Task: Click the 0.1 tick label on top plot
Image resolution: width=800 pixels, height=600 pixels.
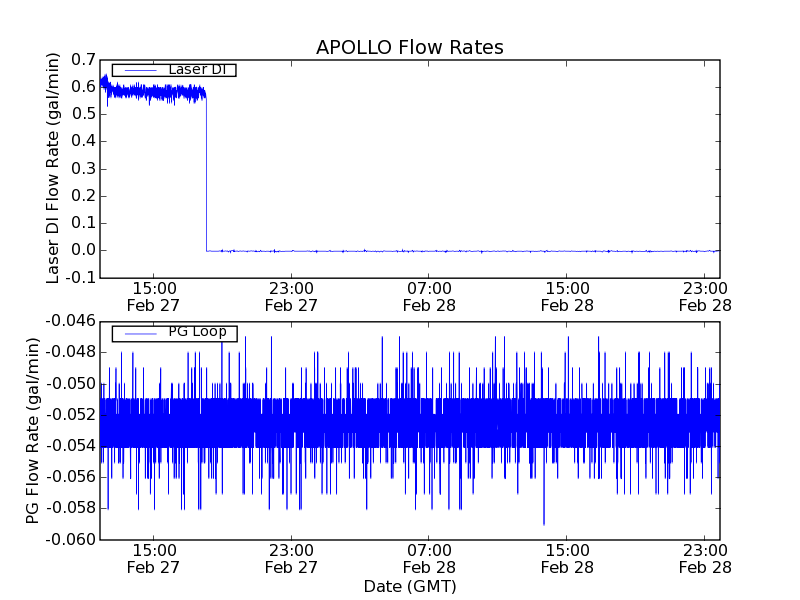Action: pos(84,223)
